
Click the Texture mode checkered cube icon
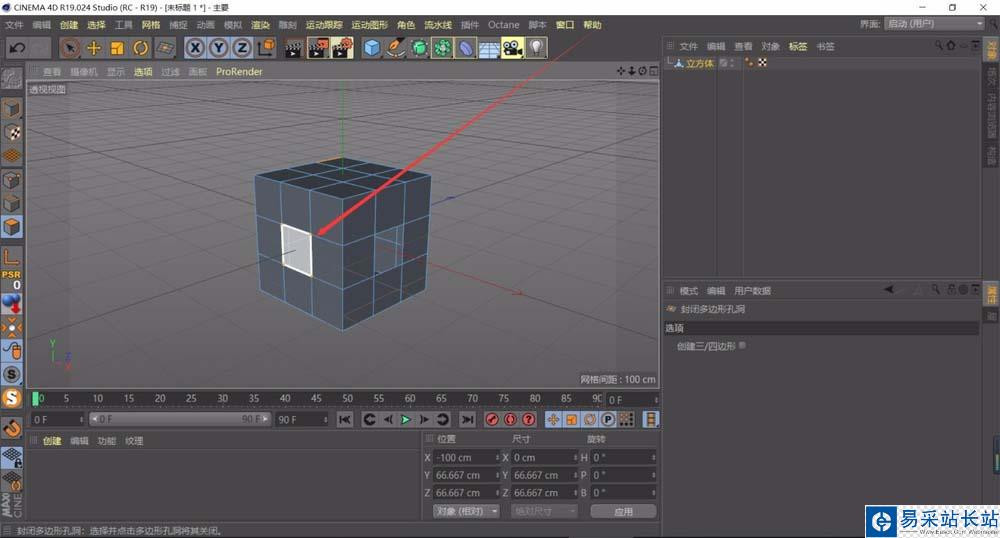point(11,133)
